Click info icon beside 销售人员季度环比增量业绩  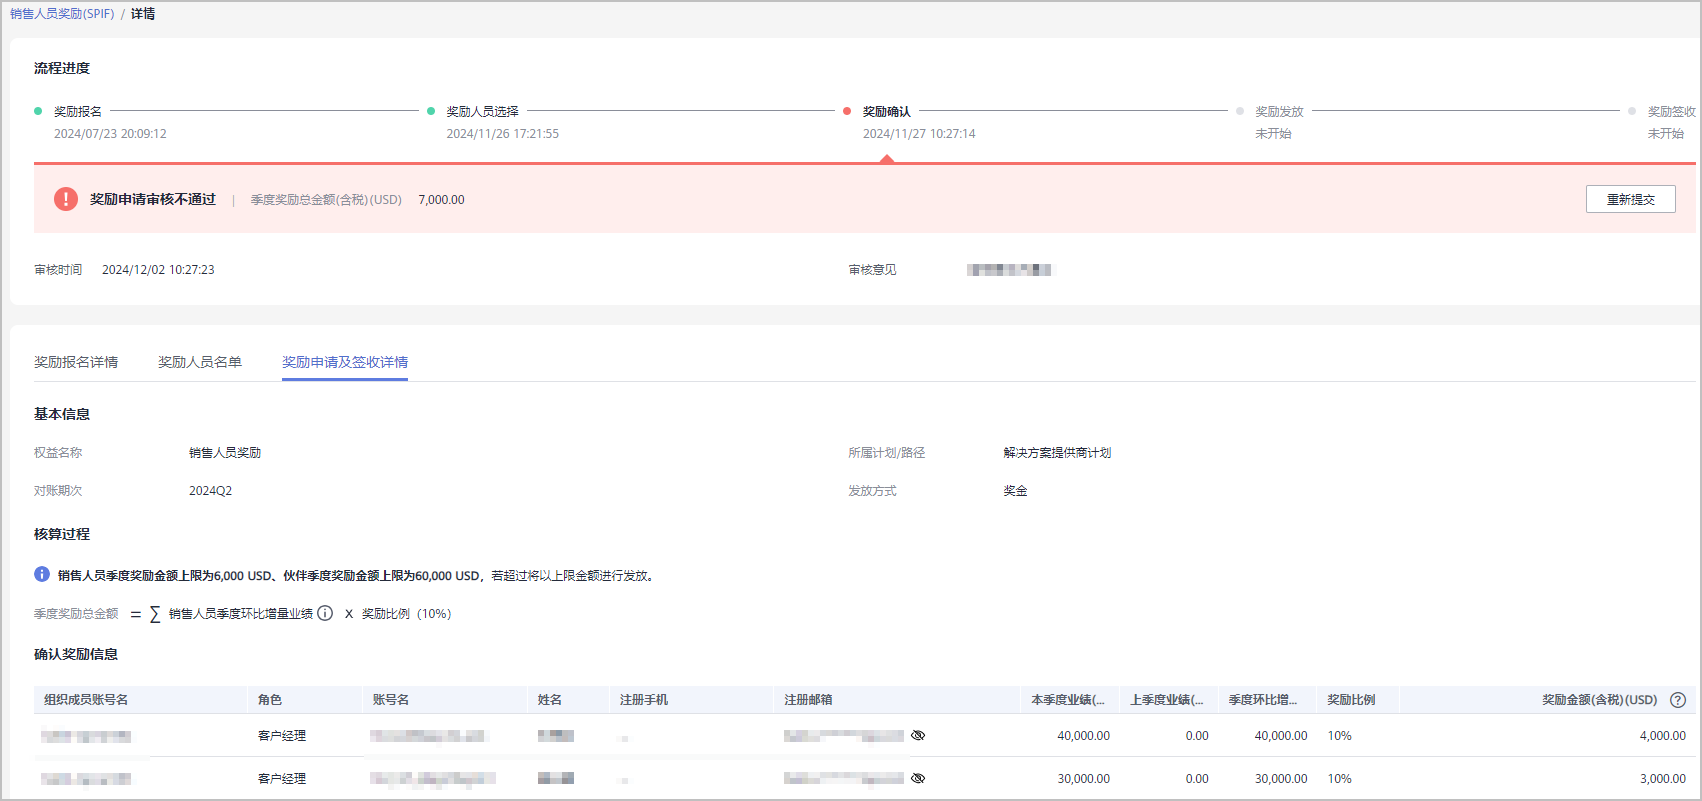[x=325, y=613]
